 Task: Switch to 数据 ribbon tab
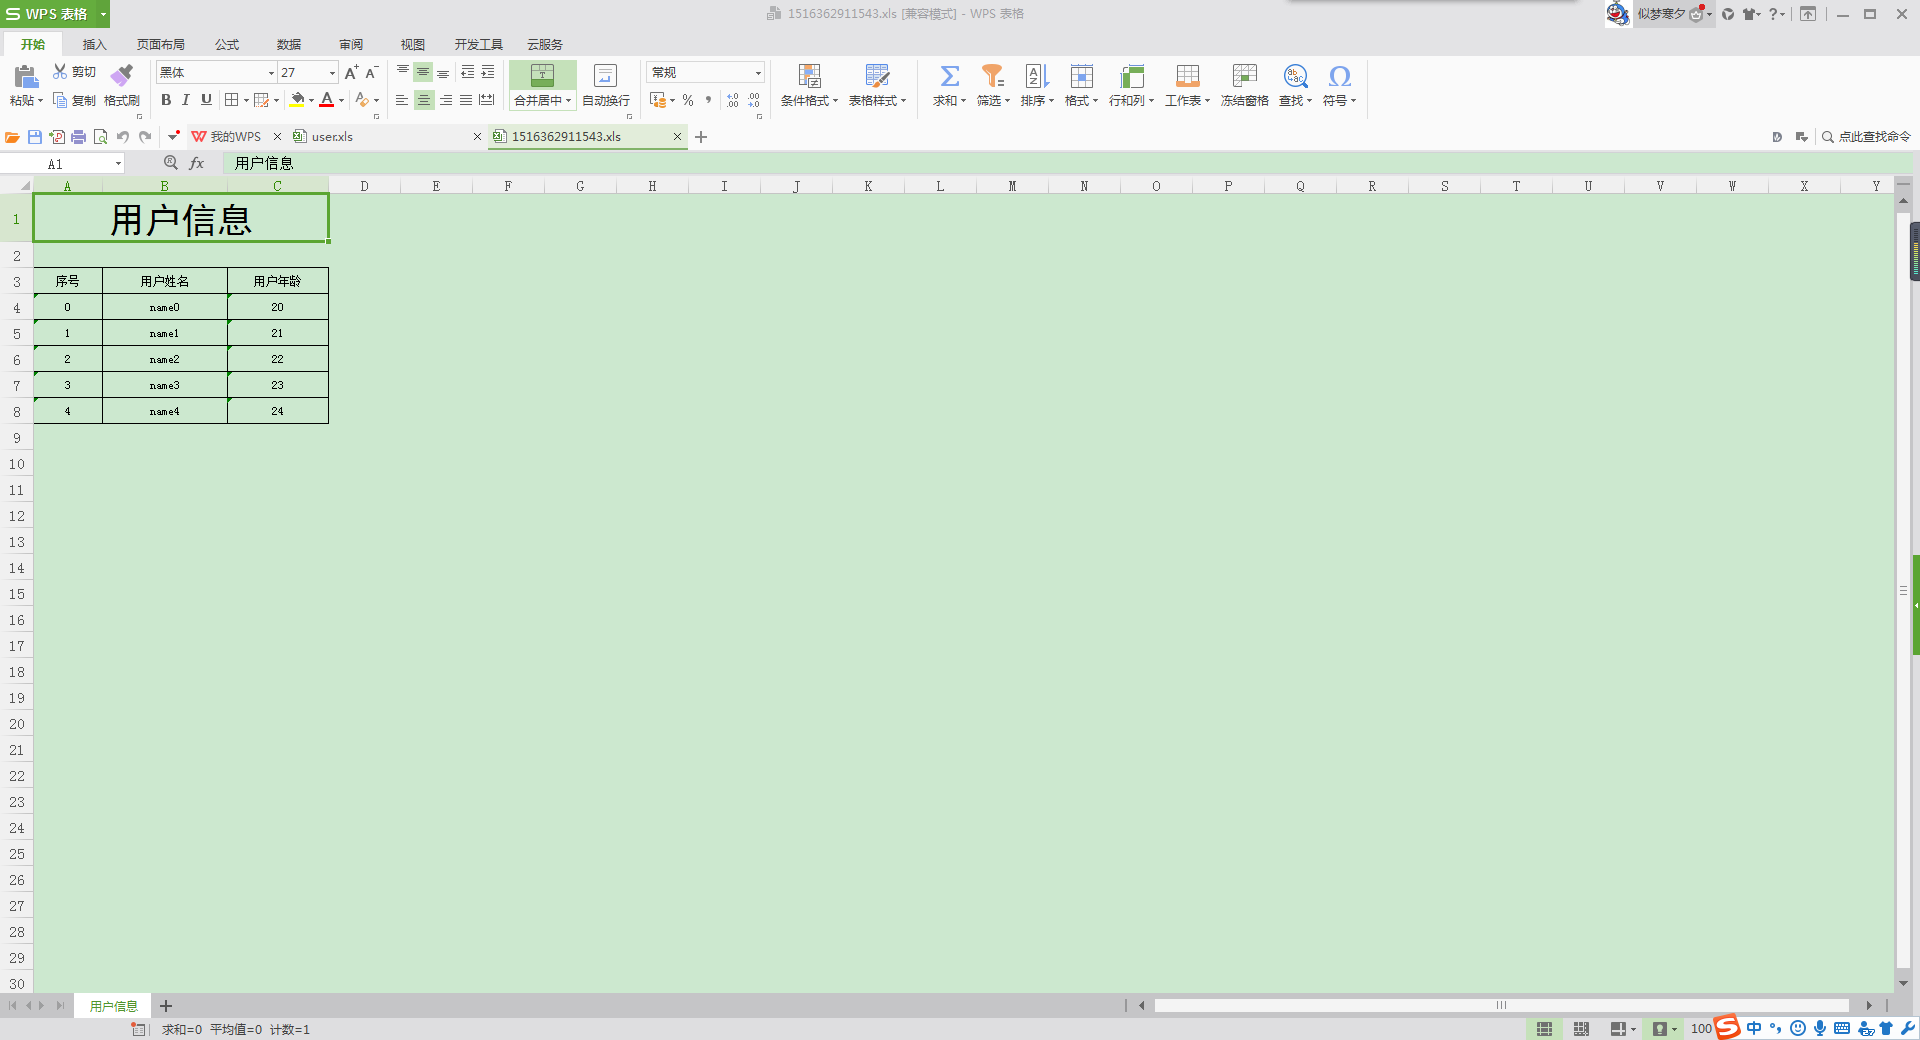click(289, 44)
